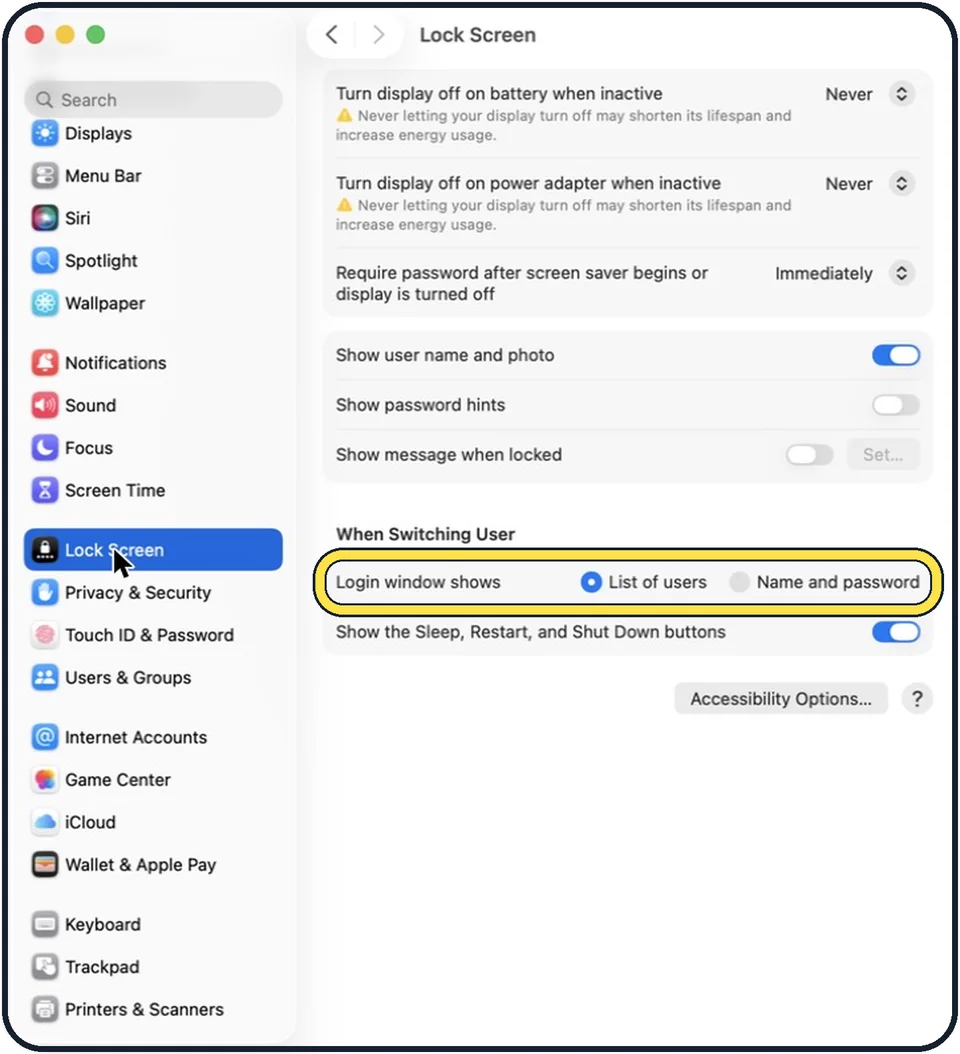
Task: Select Screen Time in the sidebar
Action: pyautogui.click(x=153, y=491)
